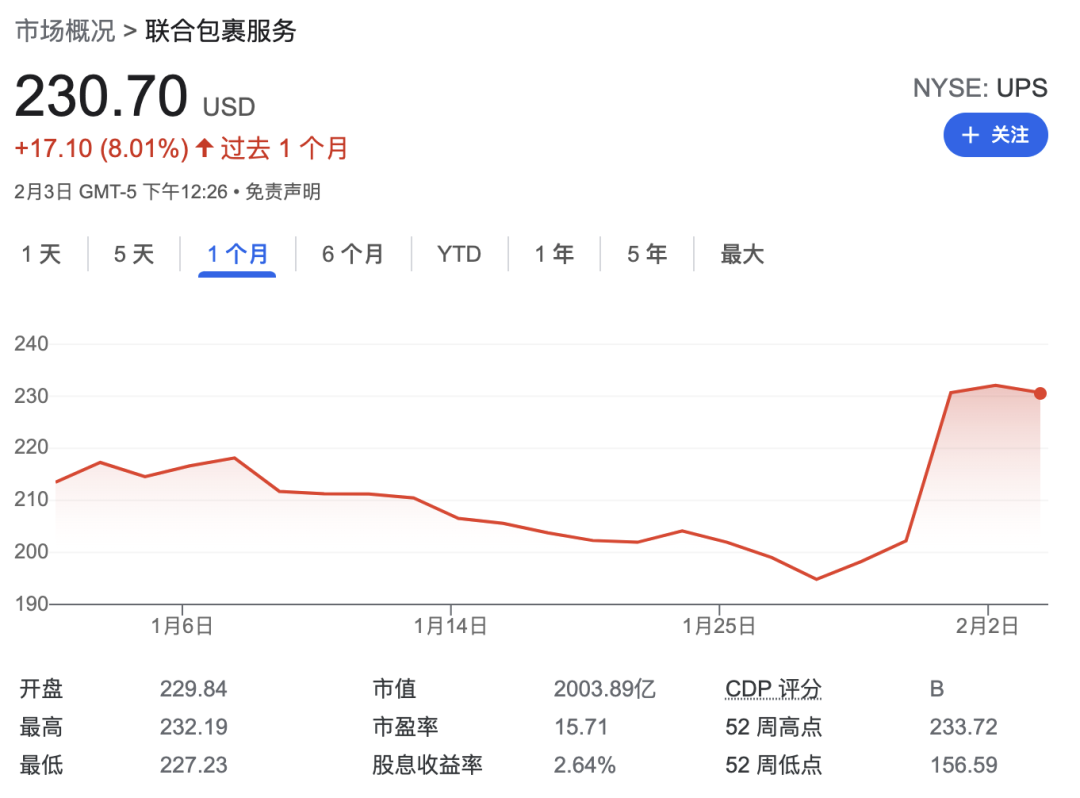The width and height of the screenshot is (1080, 798).
Task: Click the 1月25日 axis label
Action: (x=719, y=626)
